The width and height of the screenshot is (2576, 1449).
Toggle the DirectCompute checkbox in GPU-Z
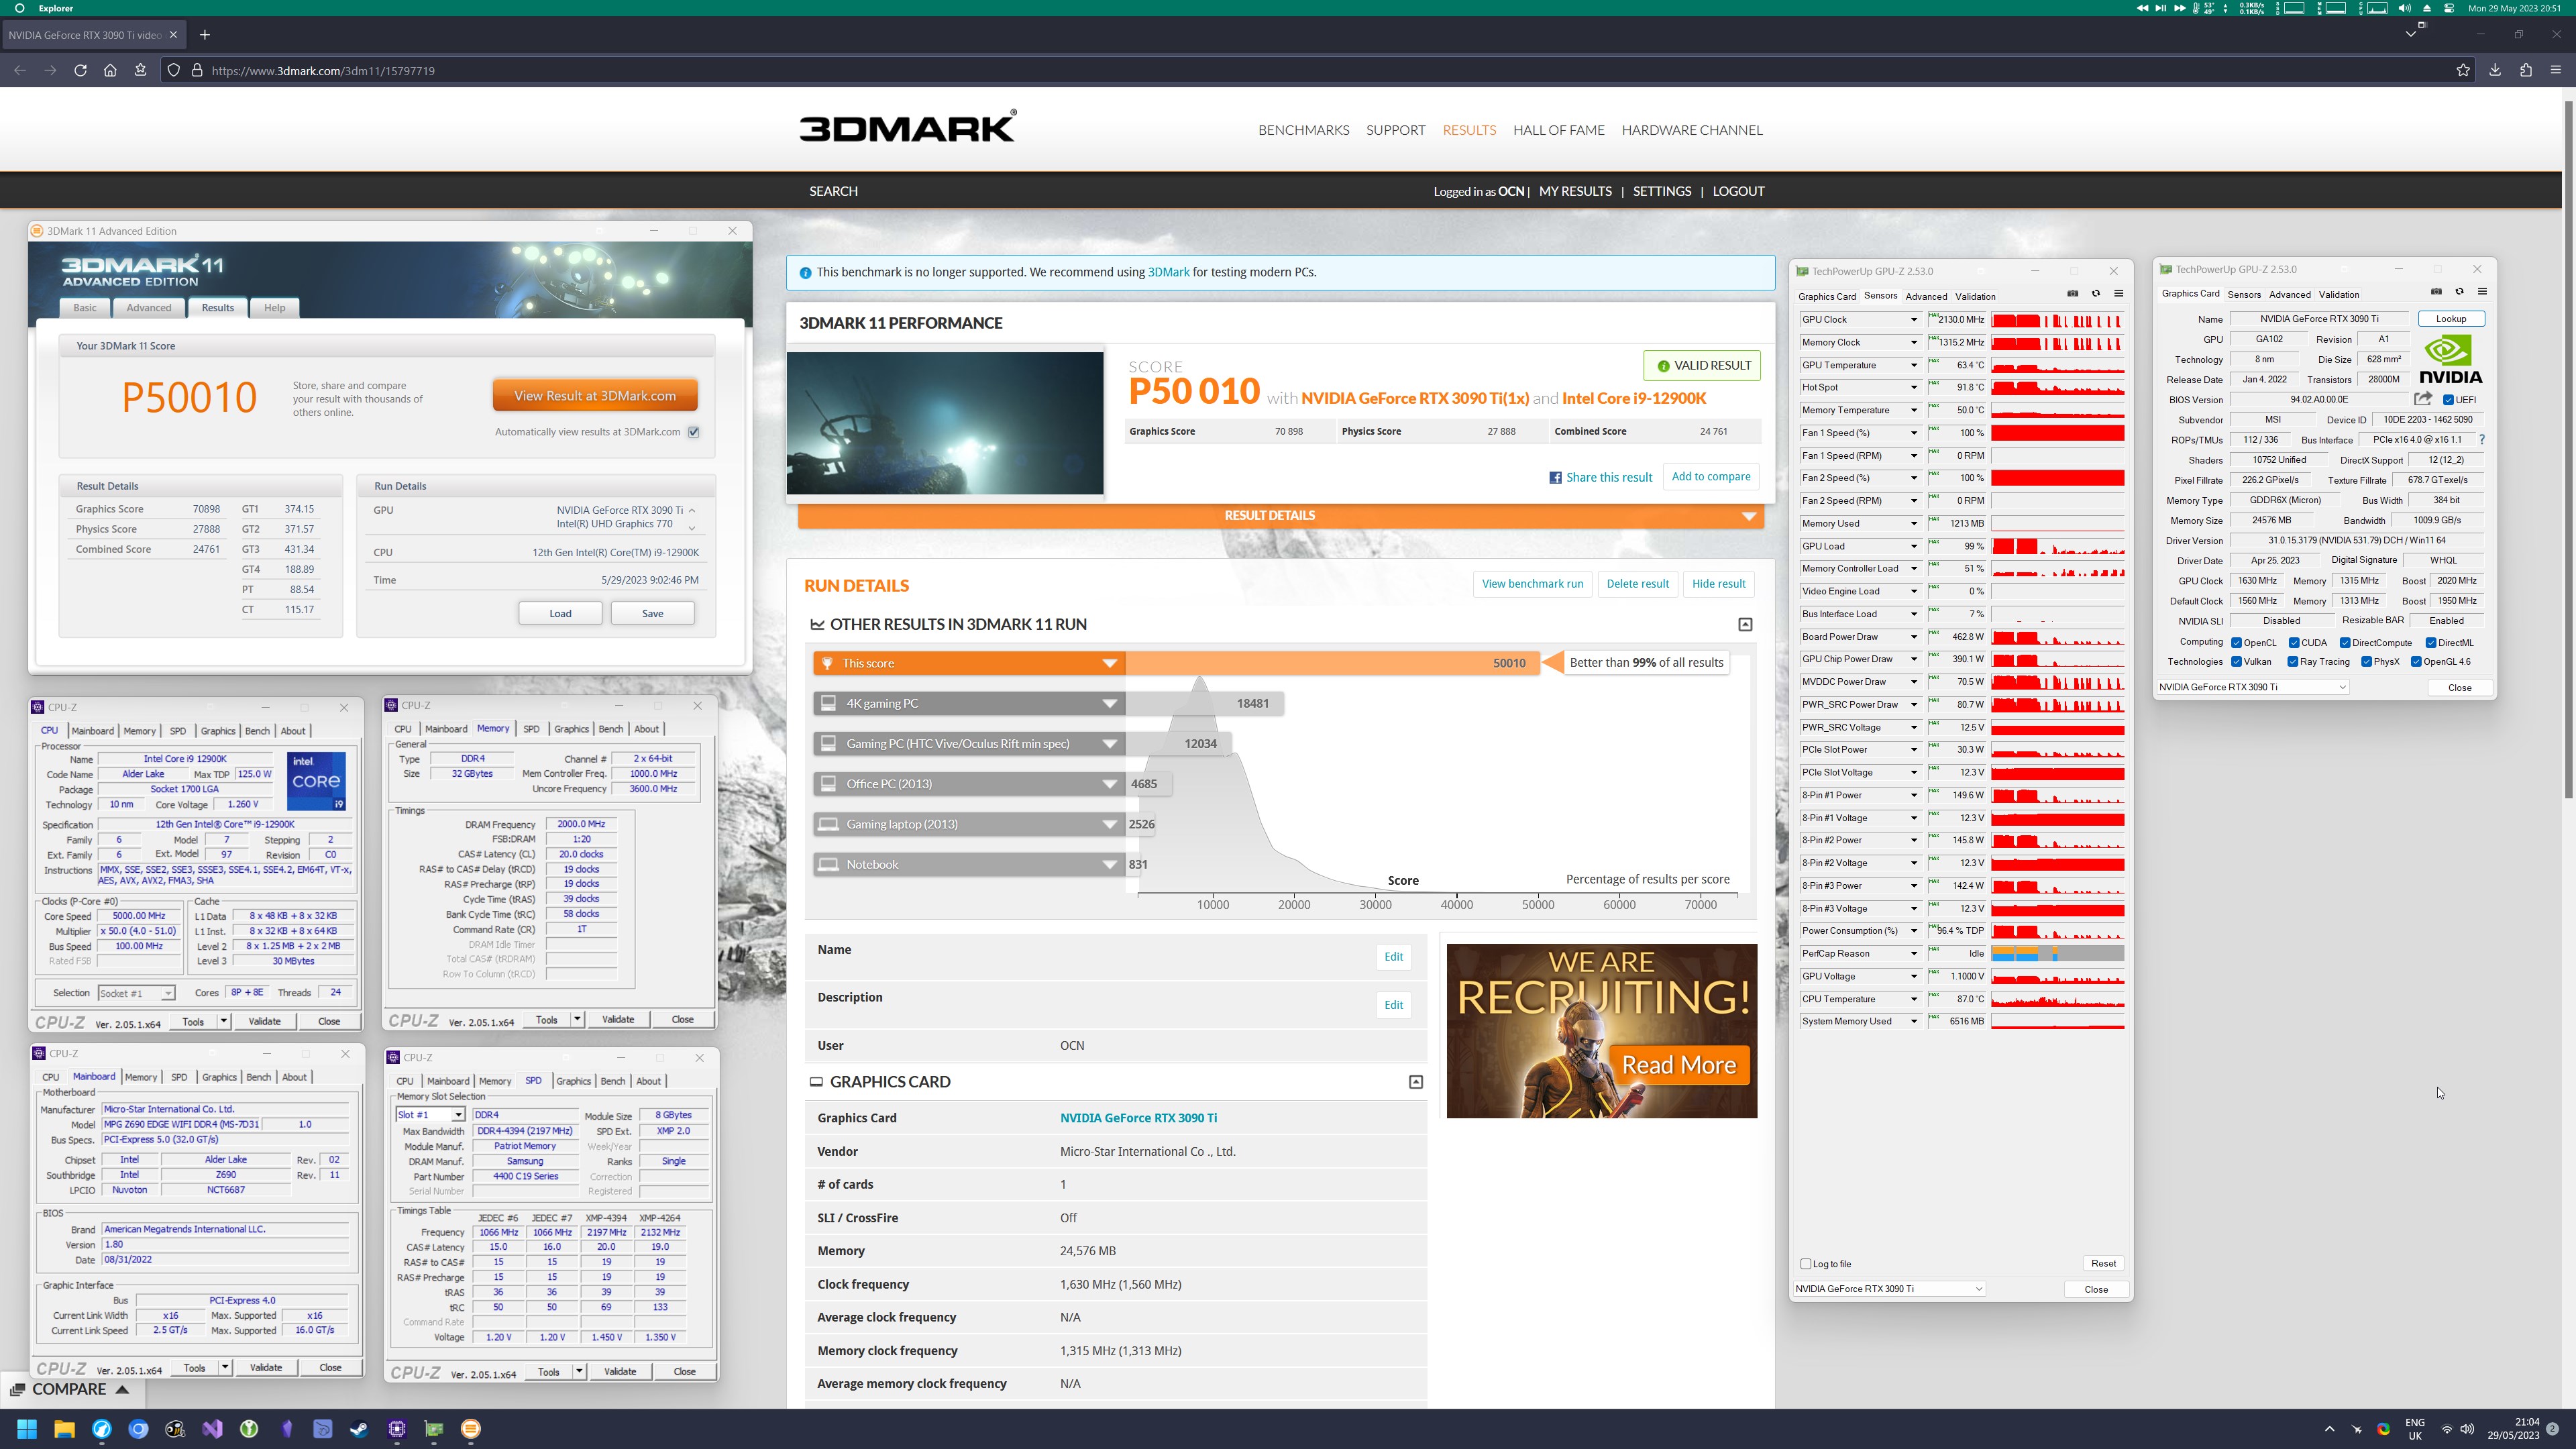coord(2345,643)
